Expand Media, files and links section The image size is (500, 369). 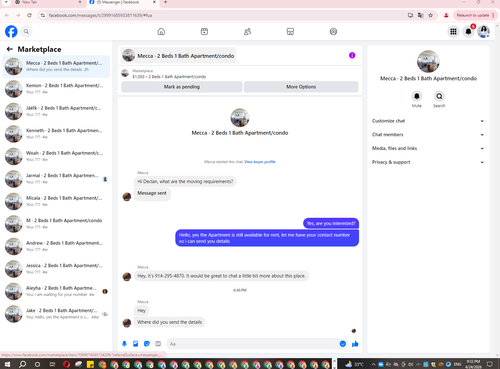pyautogui.click(x=428, y=148)
